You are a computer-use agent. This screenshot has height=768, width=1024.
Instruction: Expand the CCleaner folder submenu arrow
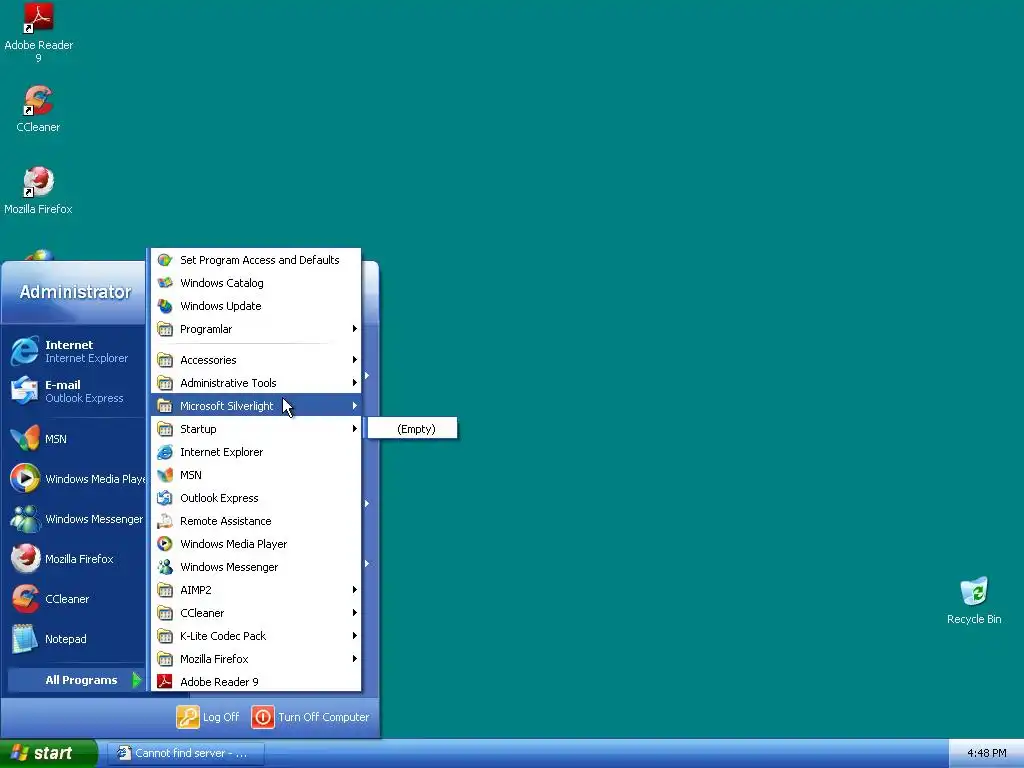(355, 613)
